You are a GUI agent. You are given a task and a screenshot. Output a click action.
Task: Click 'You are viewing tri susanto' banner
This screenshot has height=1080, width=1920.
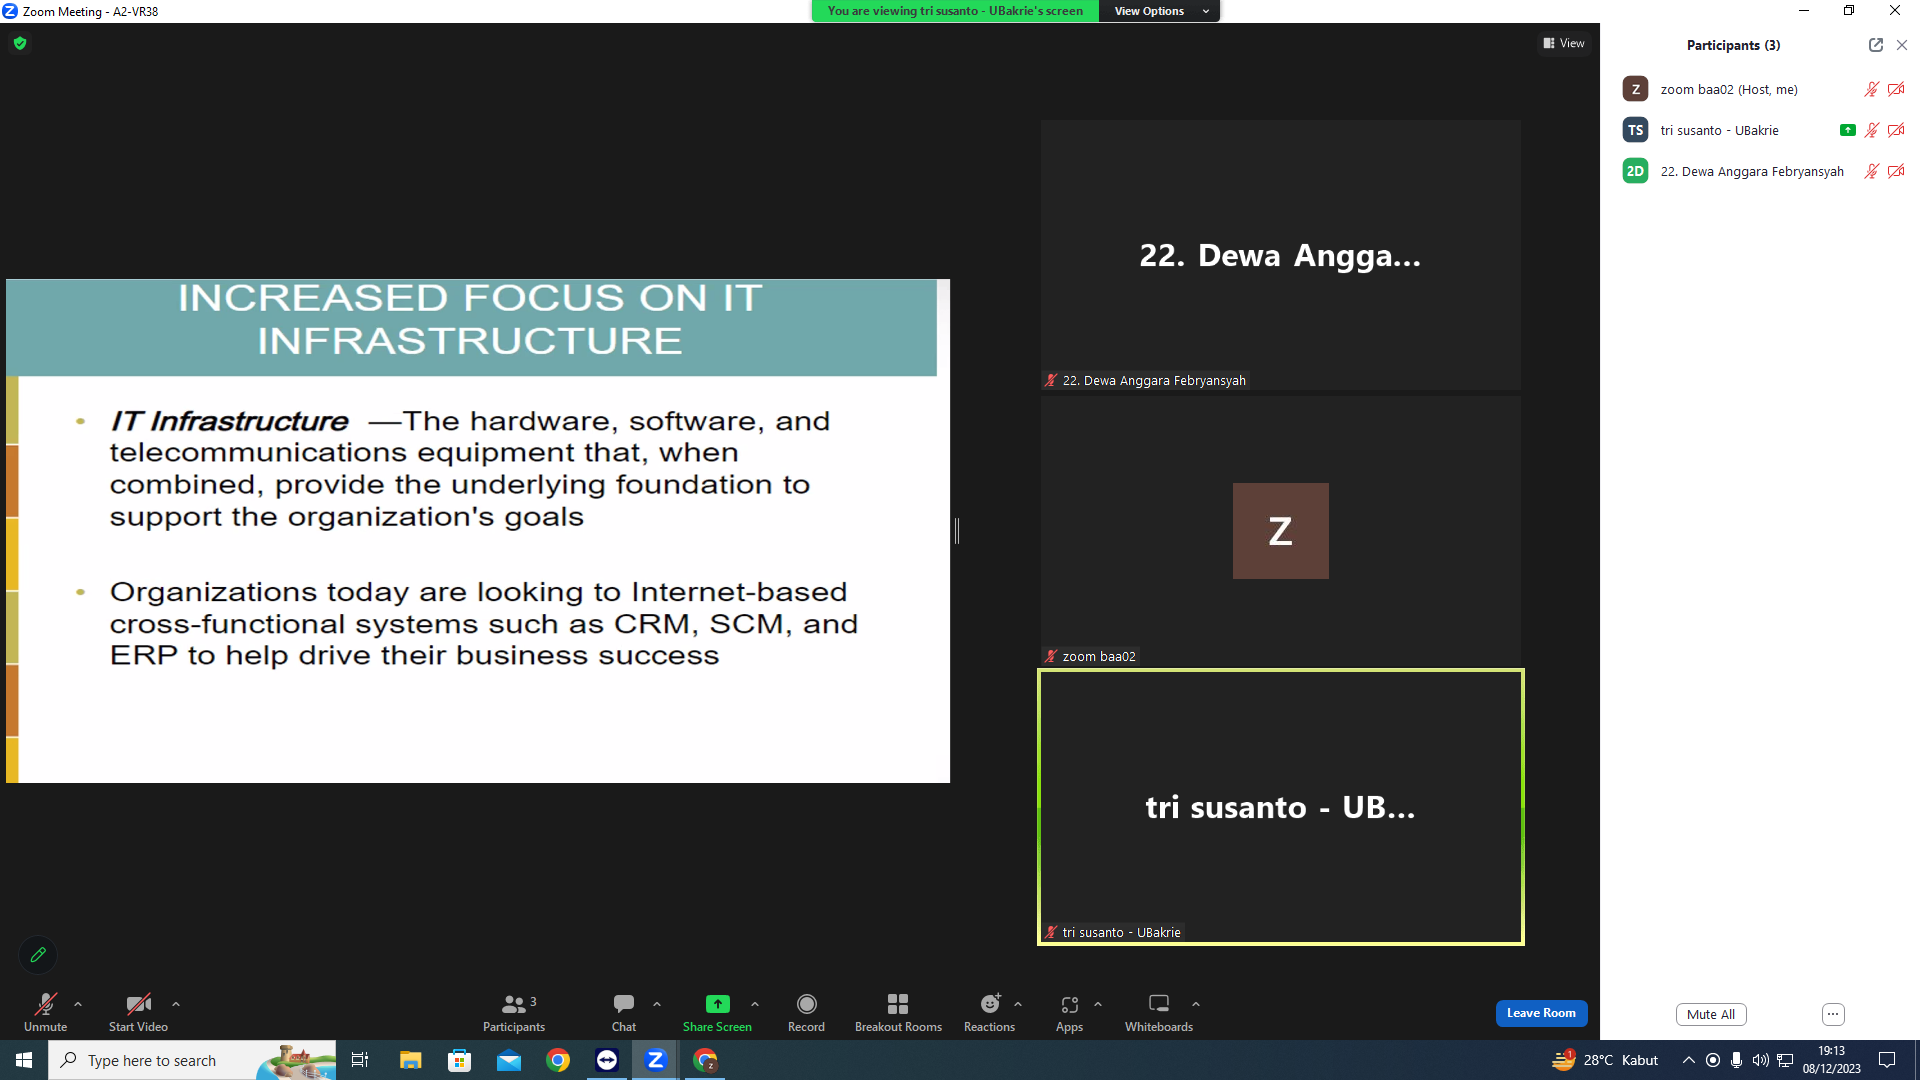click(x=955, y=11)
